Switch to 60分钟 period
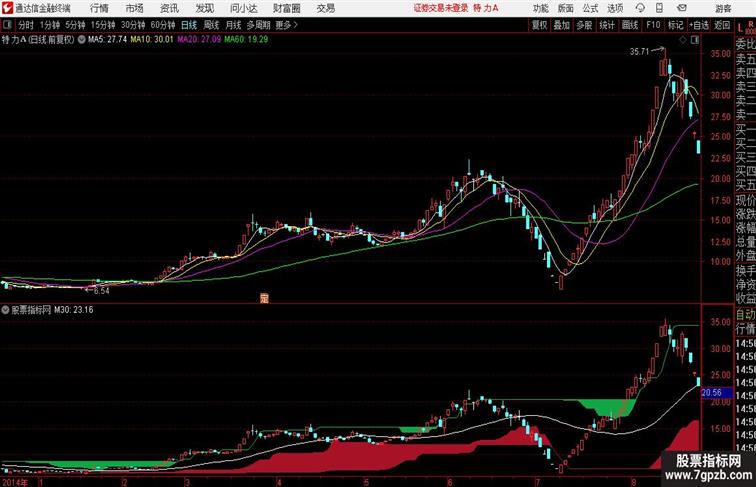Viewport: 756px width, 487px height. pos(163,25)
